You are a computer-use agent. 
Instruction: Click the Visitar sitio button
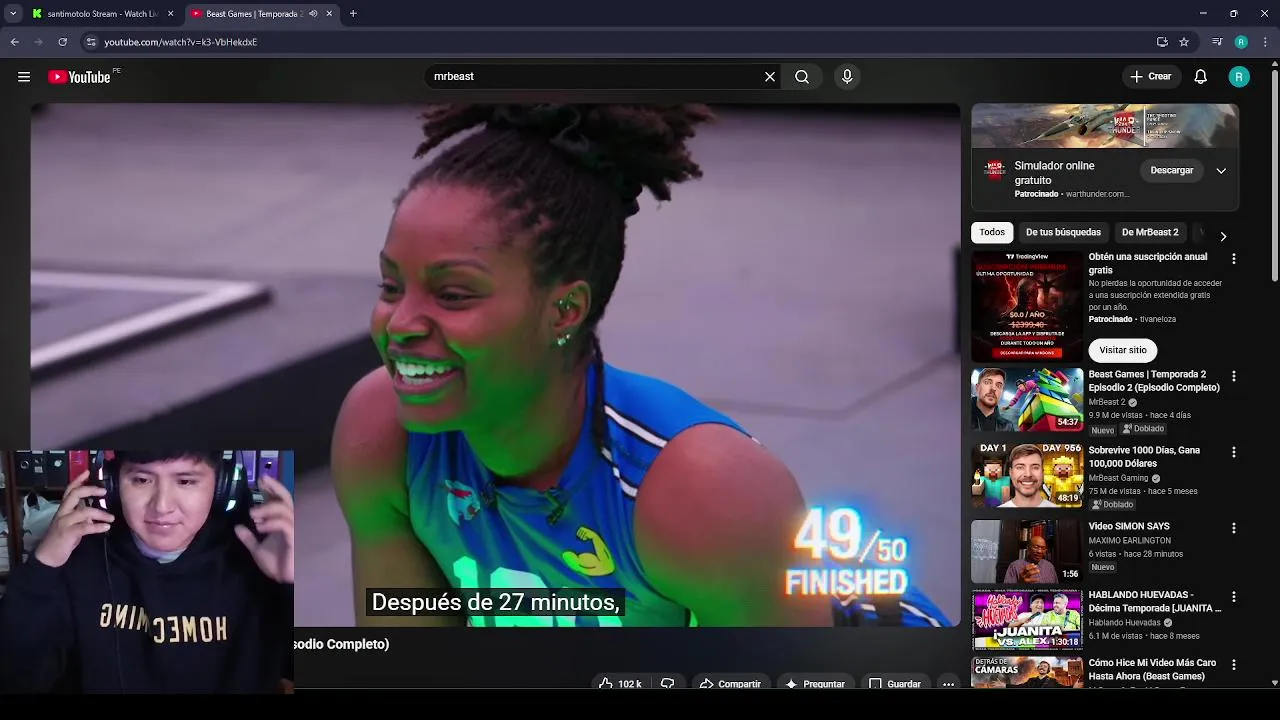pos(1123,350)
